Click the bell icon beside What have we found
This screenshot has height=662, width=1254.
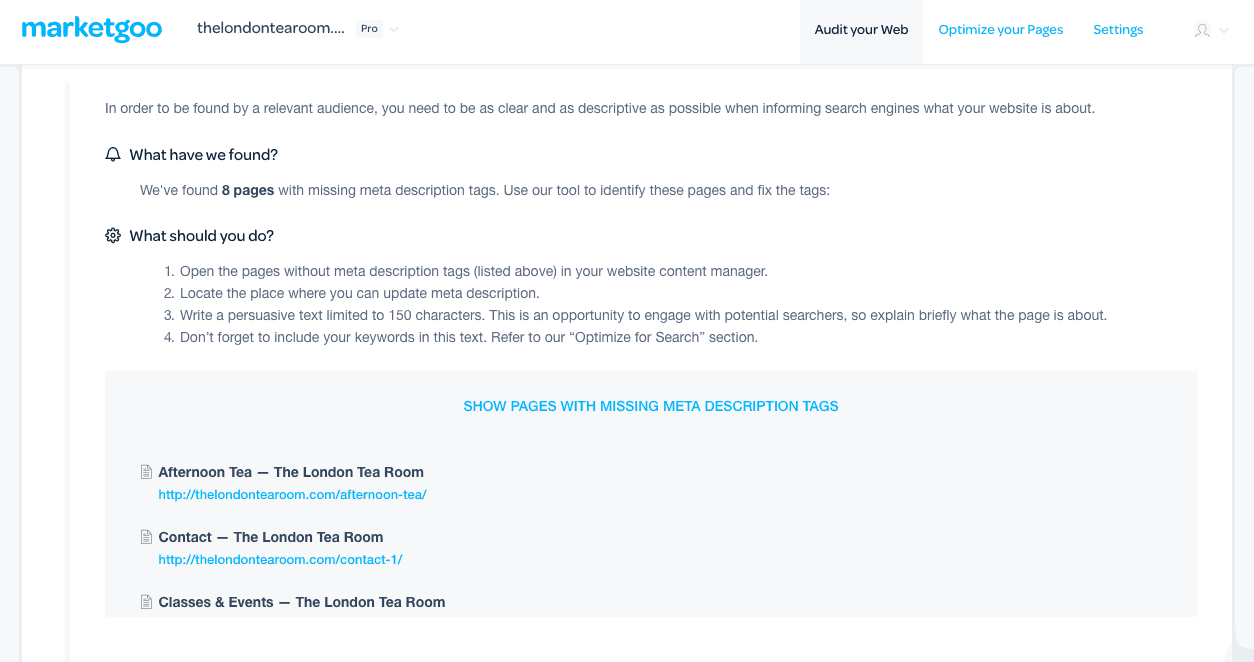tap(113, 155)
